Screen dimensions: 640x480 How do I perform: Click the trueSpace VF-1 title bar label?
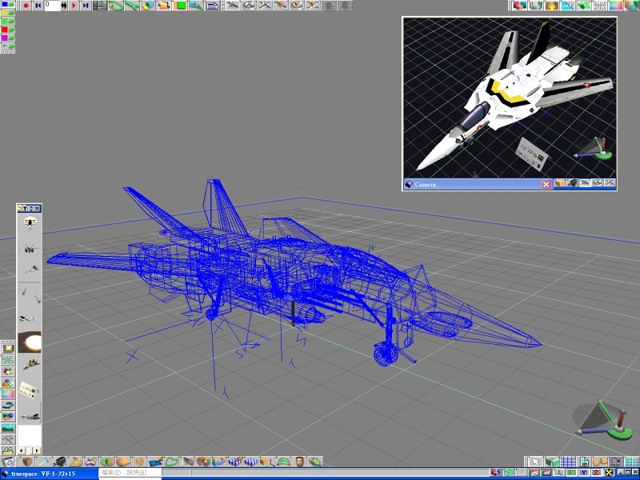[40, 473]
